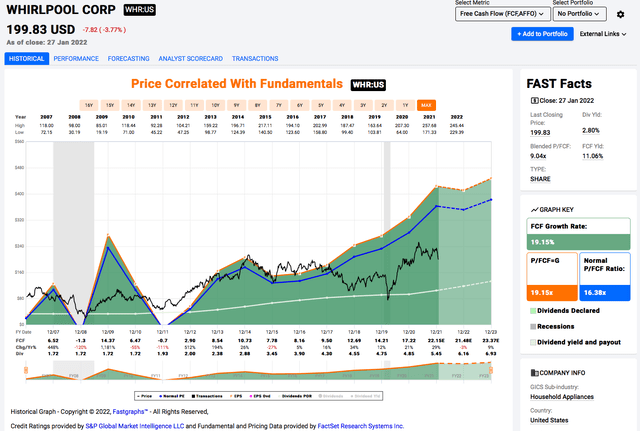
Task: Open the Fastgraphs copyright link
Action: tap(130, 411)
